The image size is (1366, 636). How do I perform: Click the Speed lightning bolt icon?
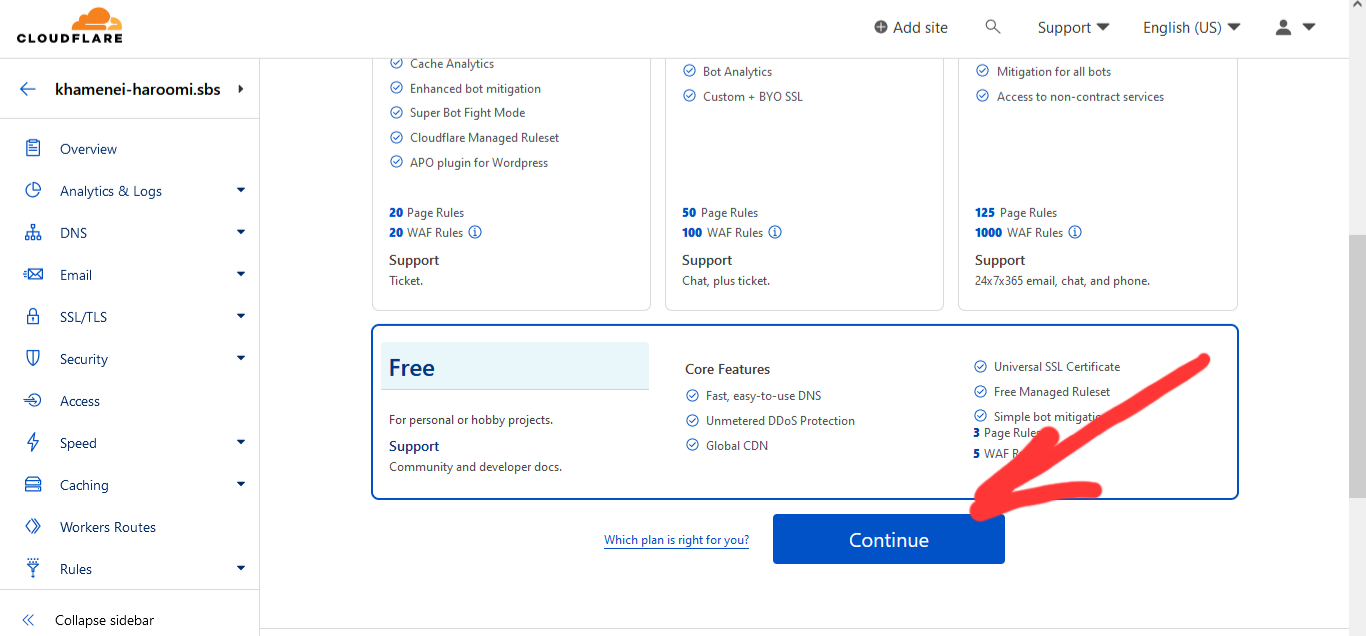pos(33,442)
